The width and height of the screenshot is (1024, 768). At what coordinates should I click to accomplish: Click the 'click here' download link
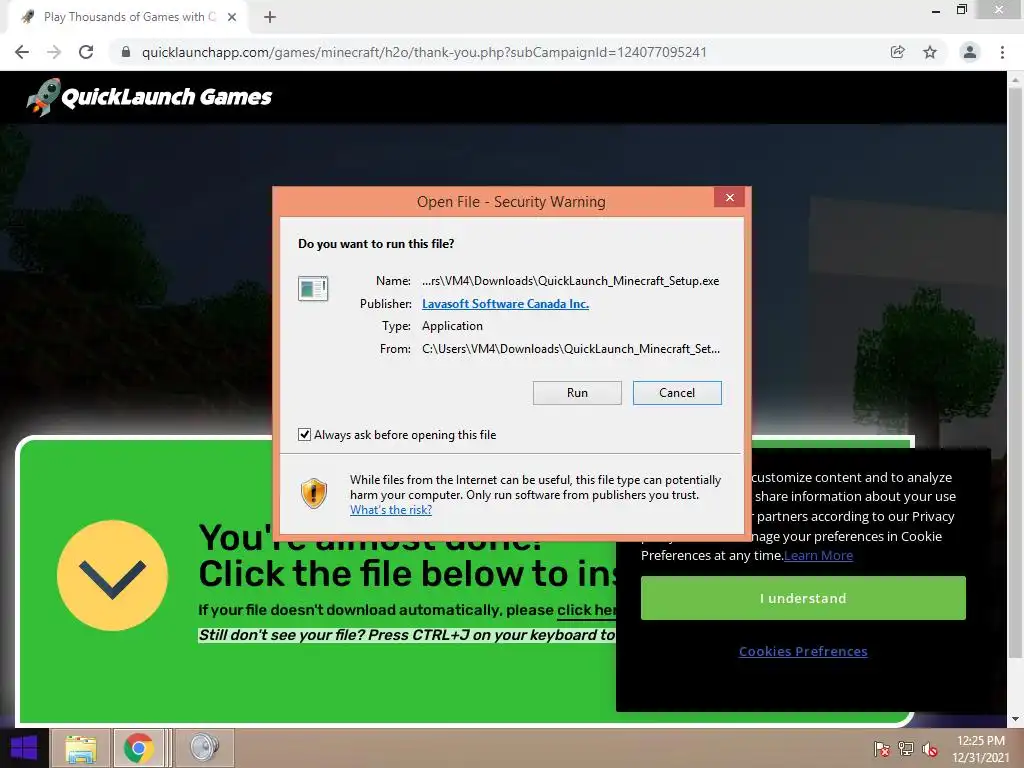(586, 610)
